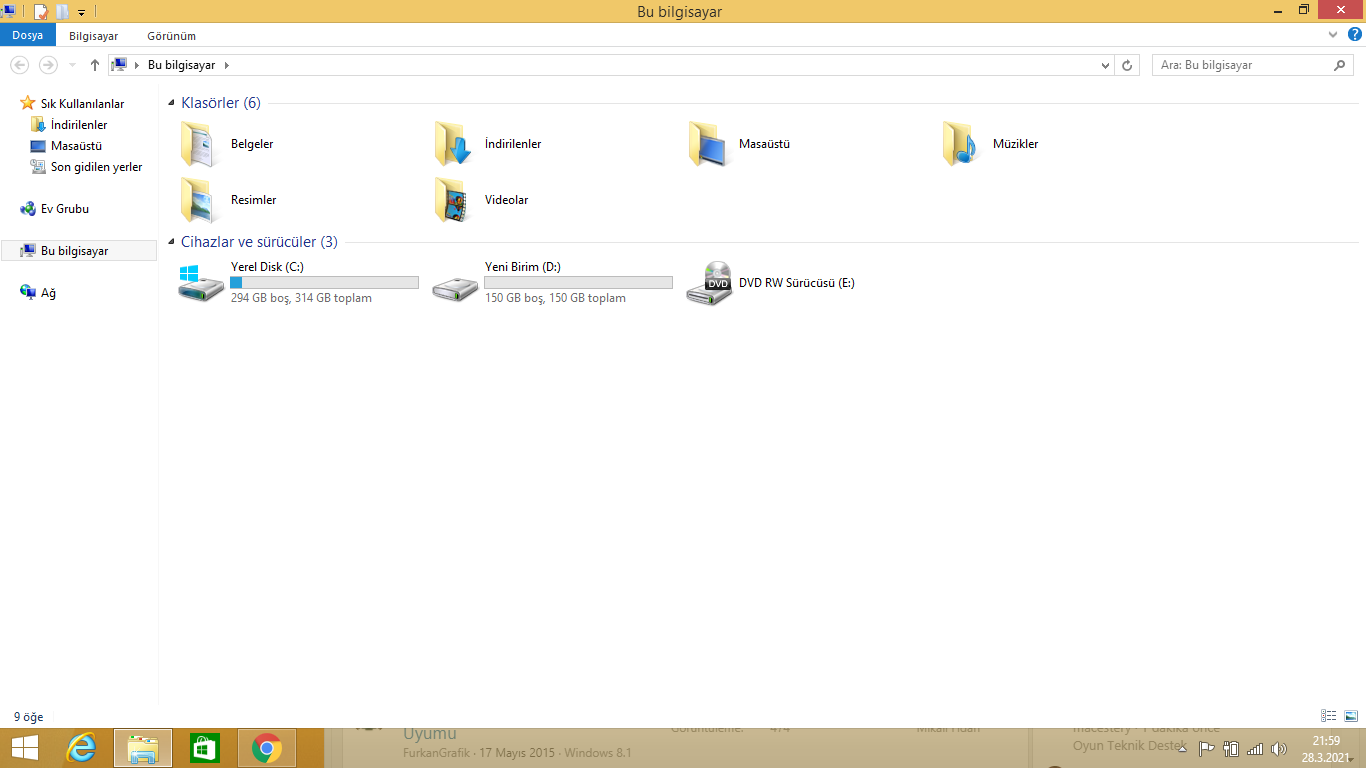1366x768 pixels.
Task: Launch Google Chrome from the taskbar
Action: [x=267, y=748]
